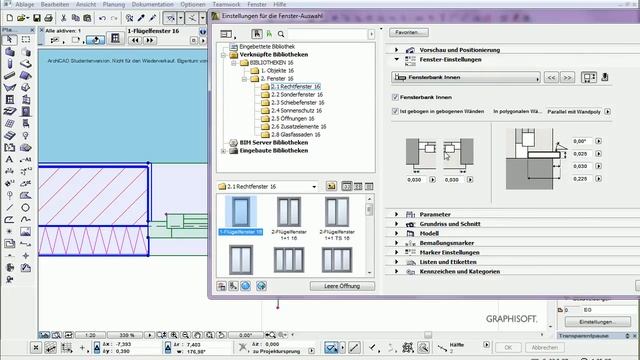Select the 1-Flügelfenster 16 thumbnail
Screen dimensions: 640x360
click(x=240, y=215)
